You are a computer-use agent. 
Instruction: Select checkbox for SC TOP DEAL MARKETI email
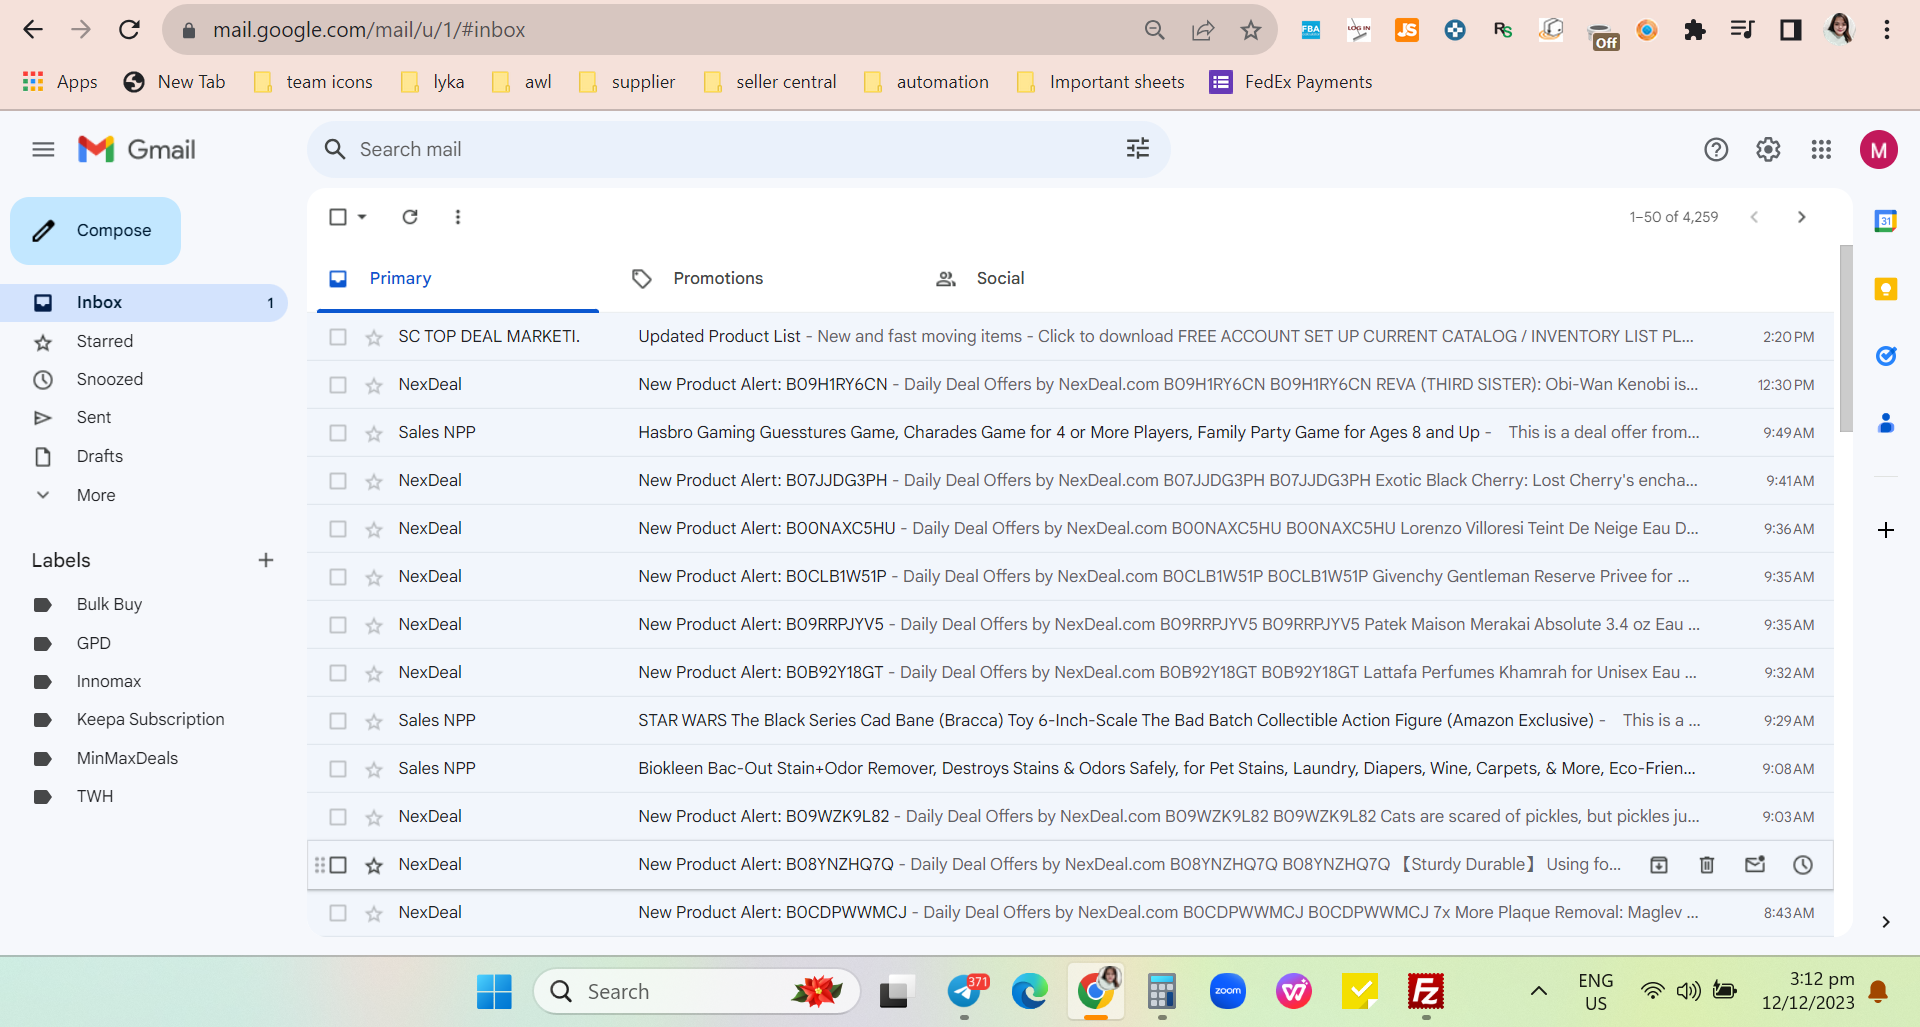tap(338, 337)
